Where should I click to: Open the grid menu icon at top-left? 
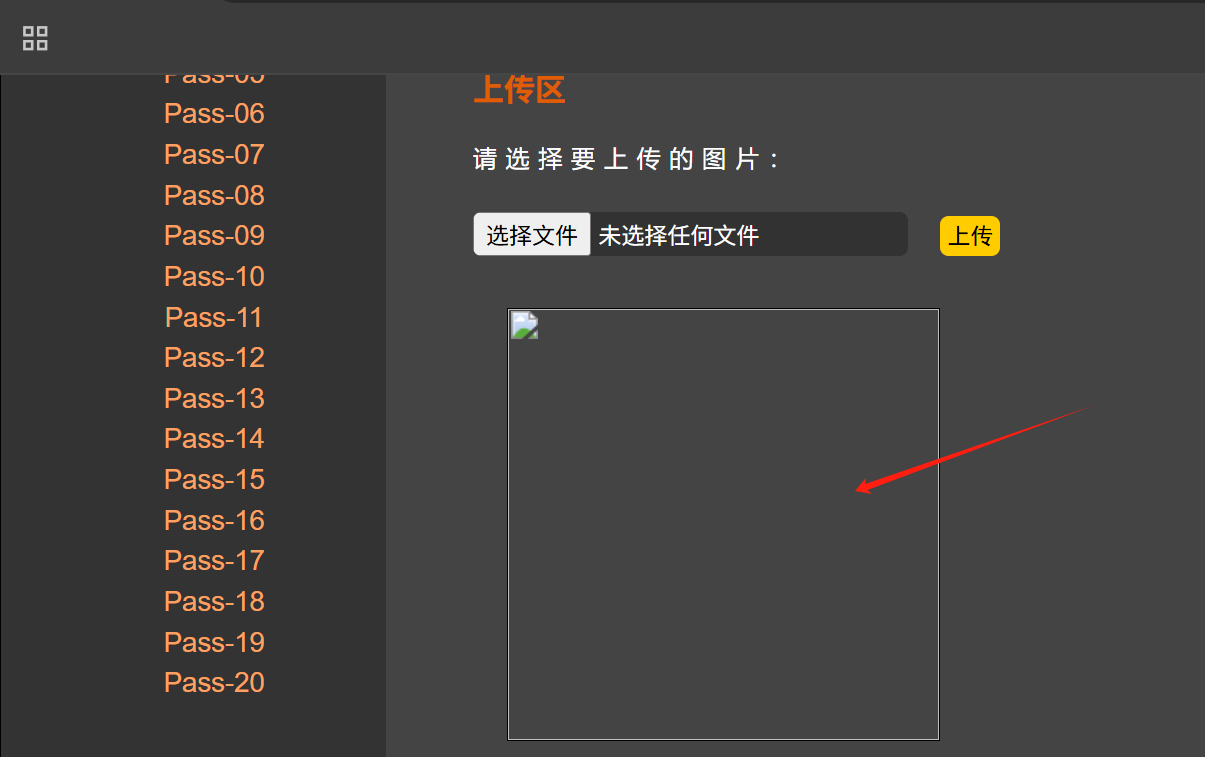point(35,38)
